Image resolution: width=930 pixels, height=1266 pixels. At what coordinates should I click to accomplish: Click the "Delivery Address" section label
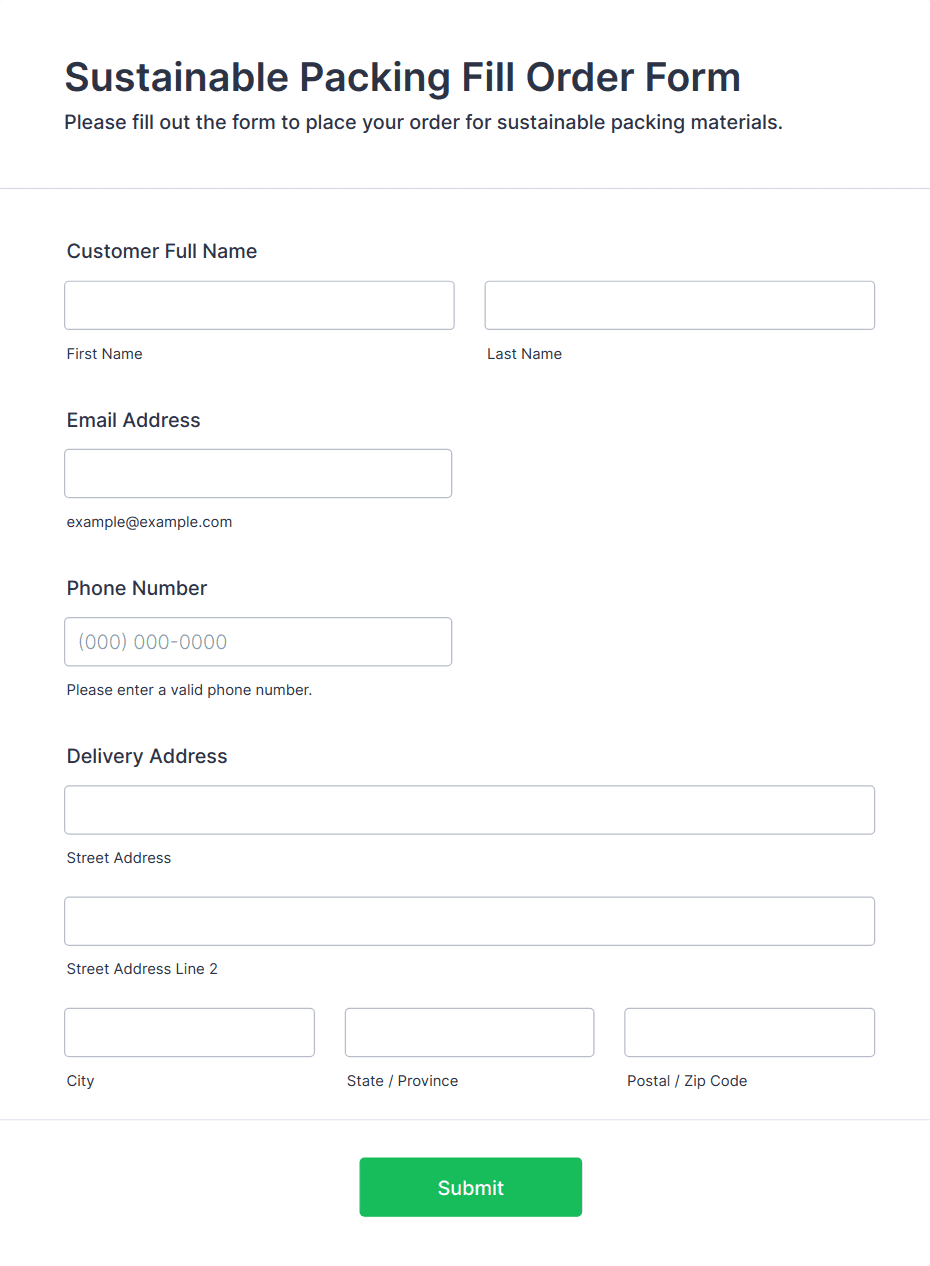click(147, 756)
